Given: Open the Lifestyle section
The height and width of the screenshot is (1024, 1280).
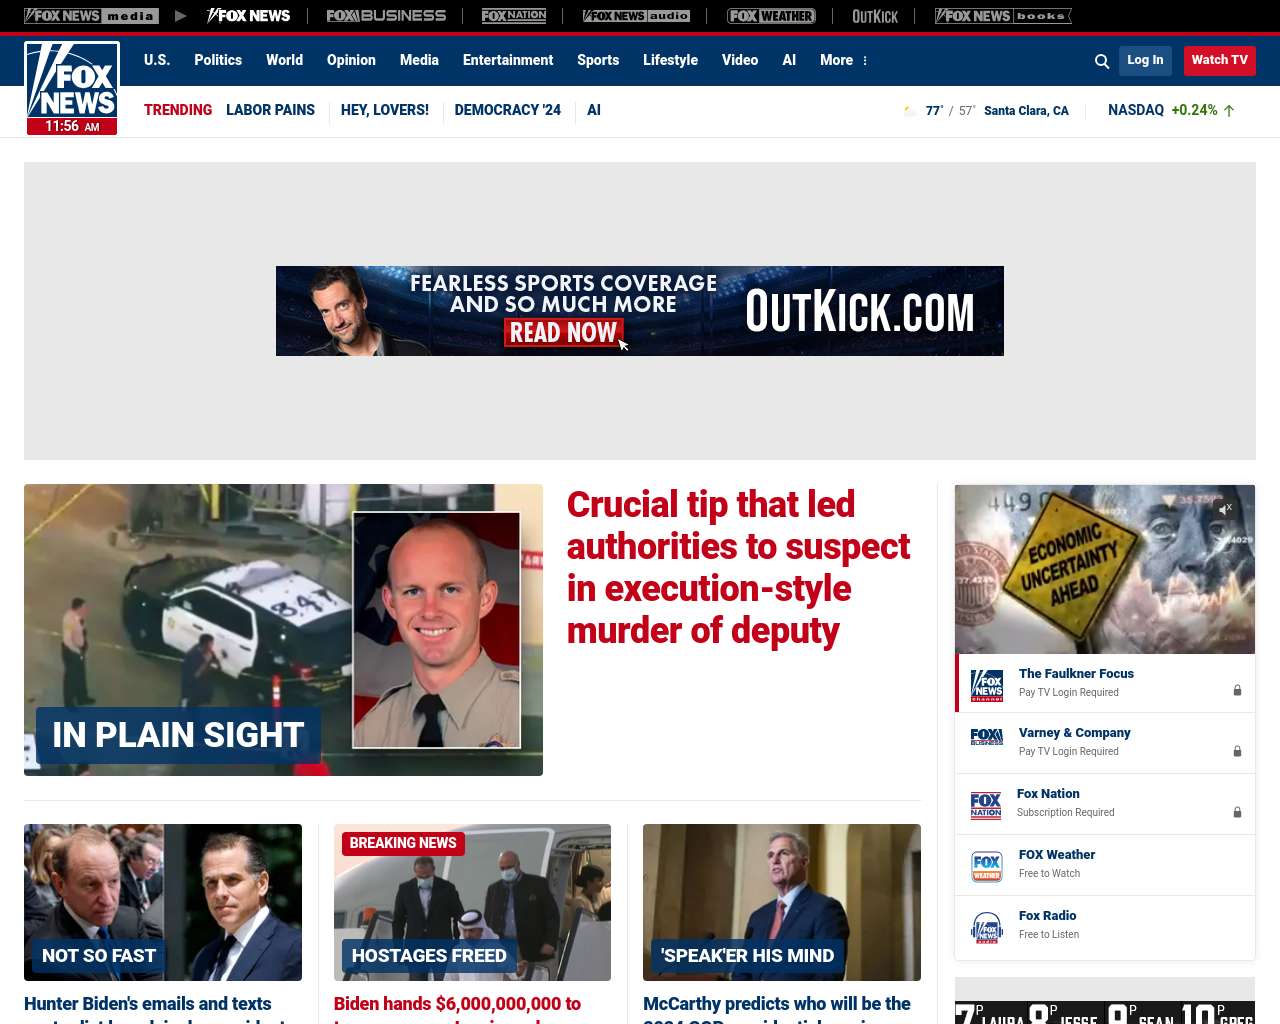Looking at the screenshot, I should [x=670, y=60].
